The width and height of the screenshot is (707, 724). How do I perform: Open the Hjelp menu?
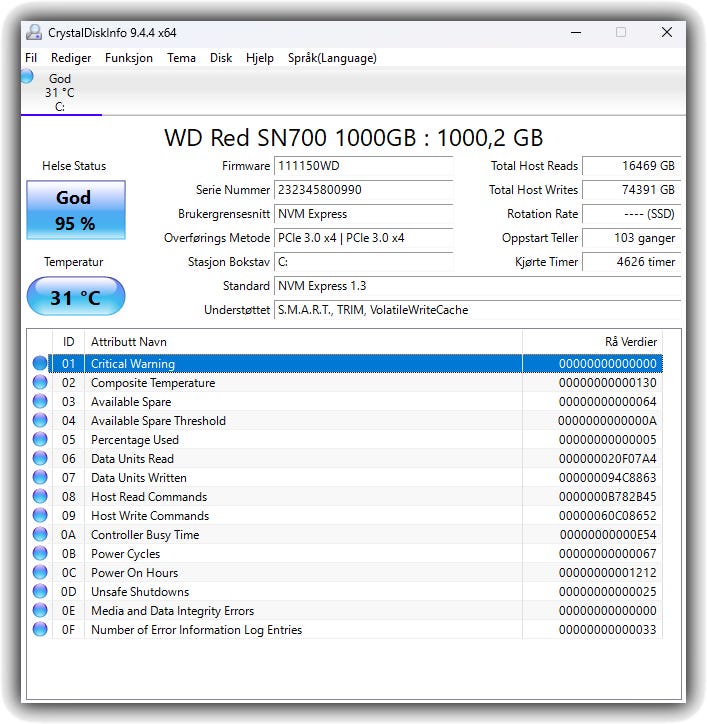(260, 58)
